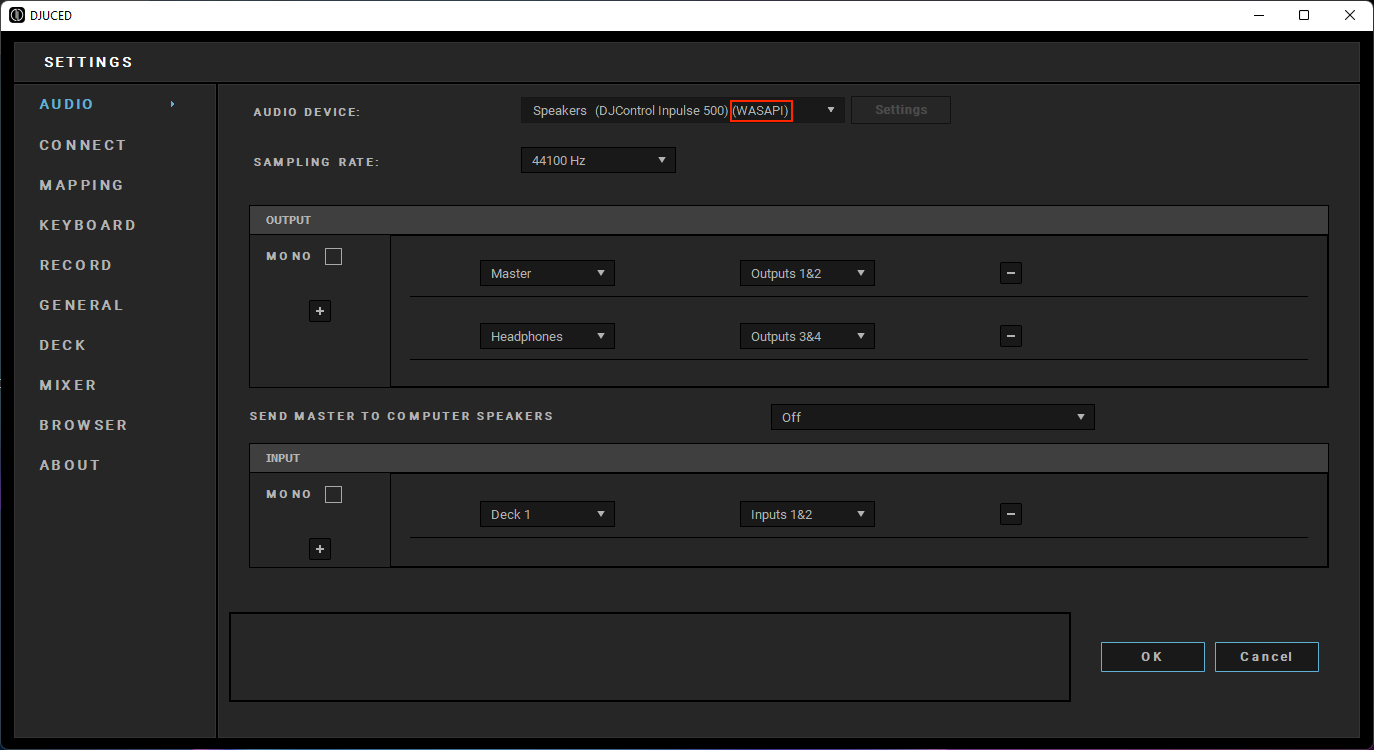
Task: Enable Mono checkbox in Output section
Action: pyautogui.click(x=334, y=257)
